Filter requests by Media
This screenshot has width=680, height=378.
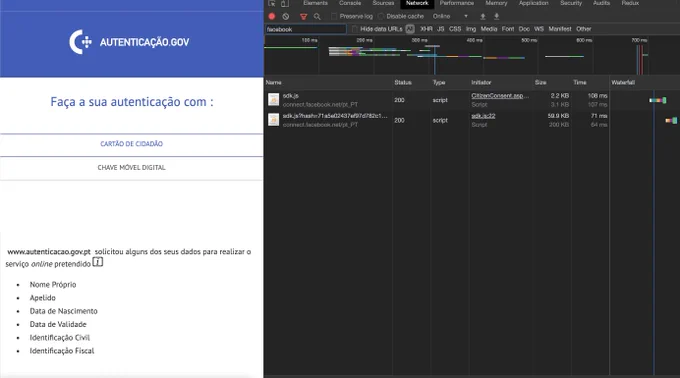coord(489,29)
